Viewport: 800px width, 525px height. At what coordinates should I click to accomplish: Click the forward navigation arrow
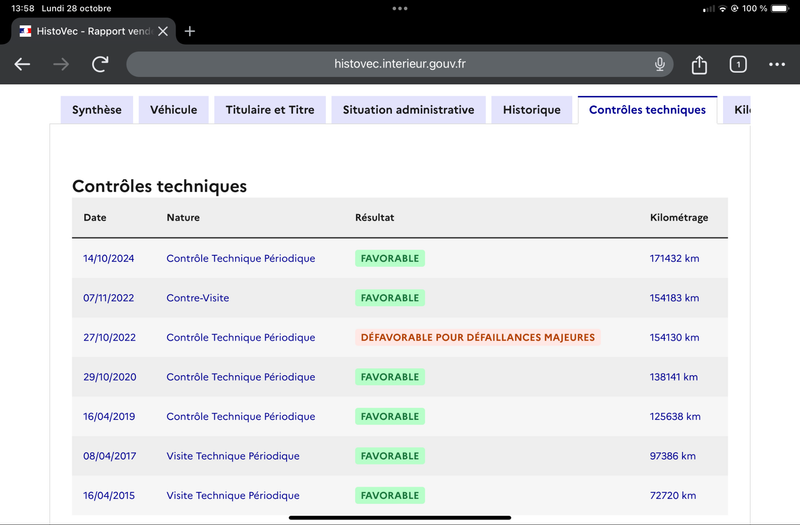tap(61, 64)
